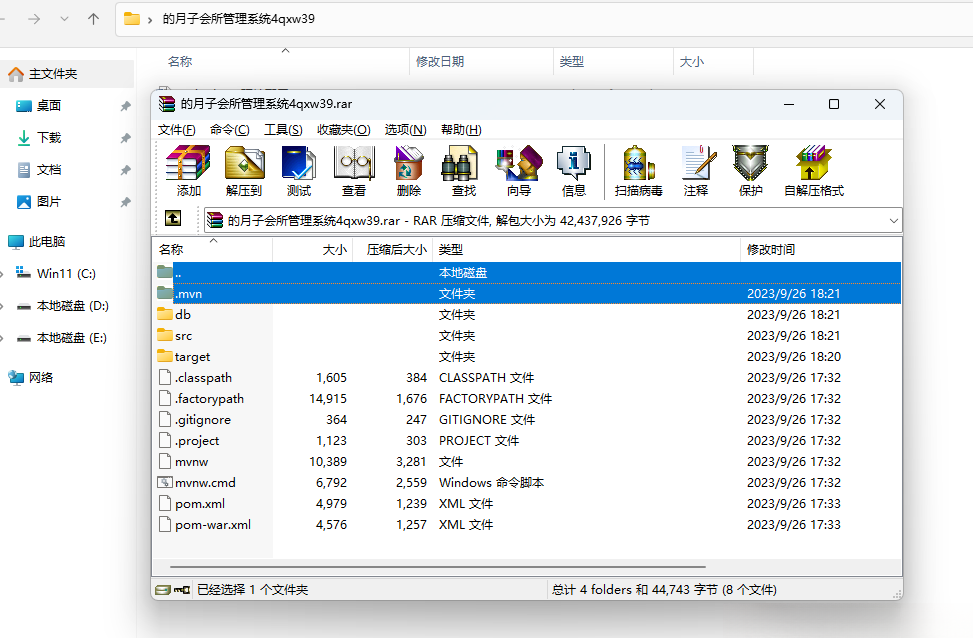The image size is (973, 638).
Task: Open Home (主文件夹) in Explorer sidebar
Action: [67, 74]
